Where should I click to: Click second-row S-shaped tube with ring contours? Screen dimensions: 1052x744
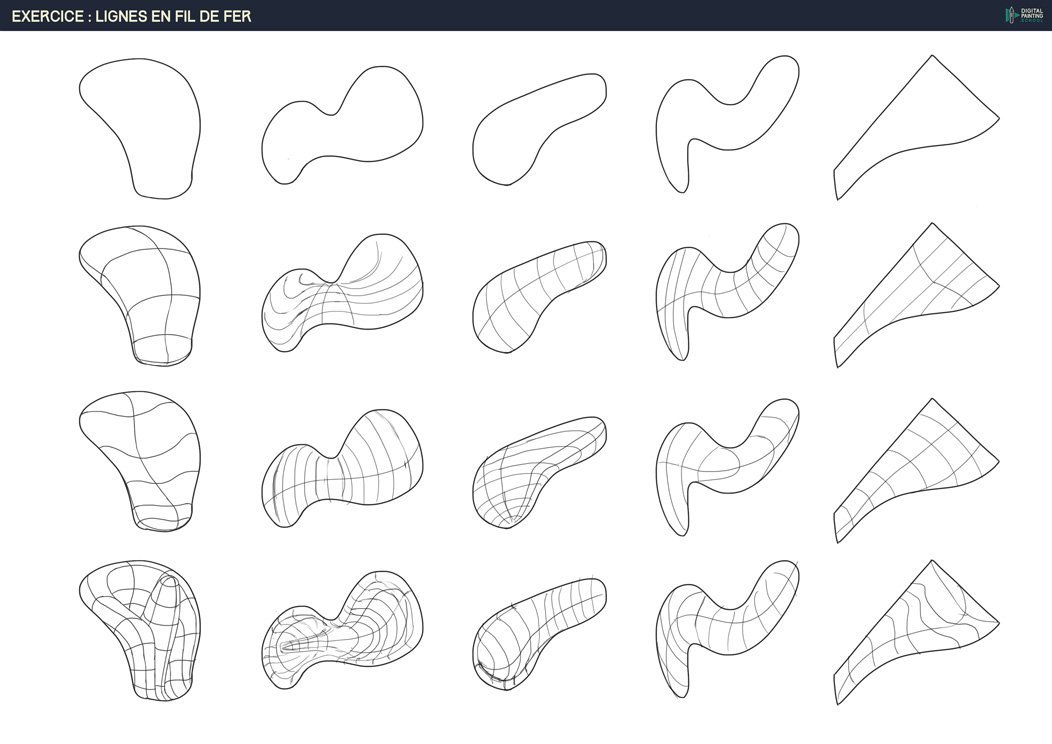(725, 288)
